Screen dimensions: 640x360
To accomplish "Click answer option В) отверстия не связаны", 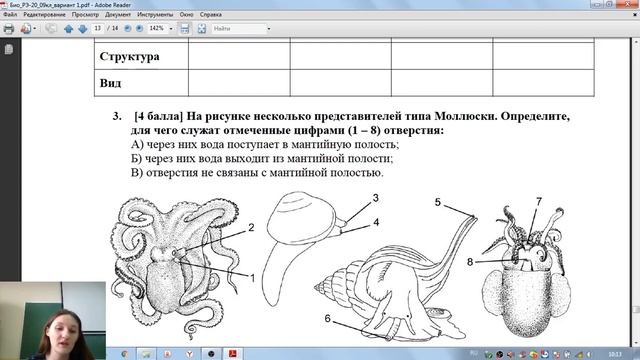I will tap(258, 172).
